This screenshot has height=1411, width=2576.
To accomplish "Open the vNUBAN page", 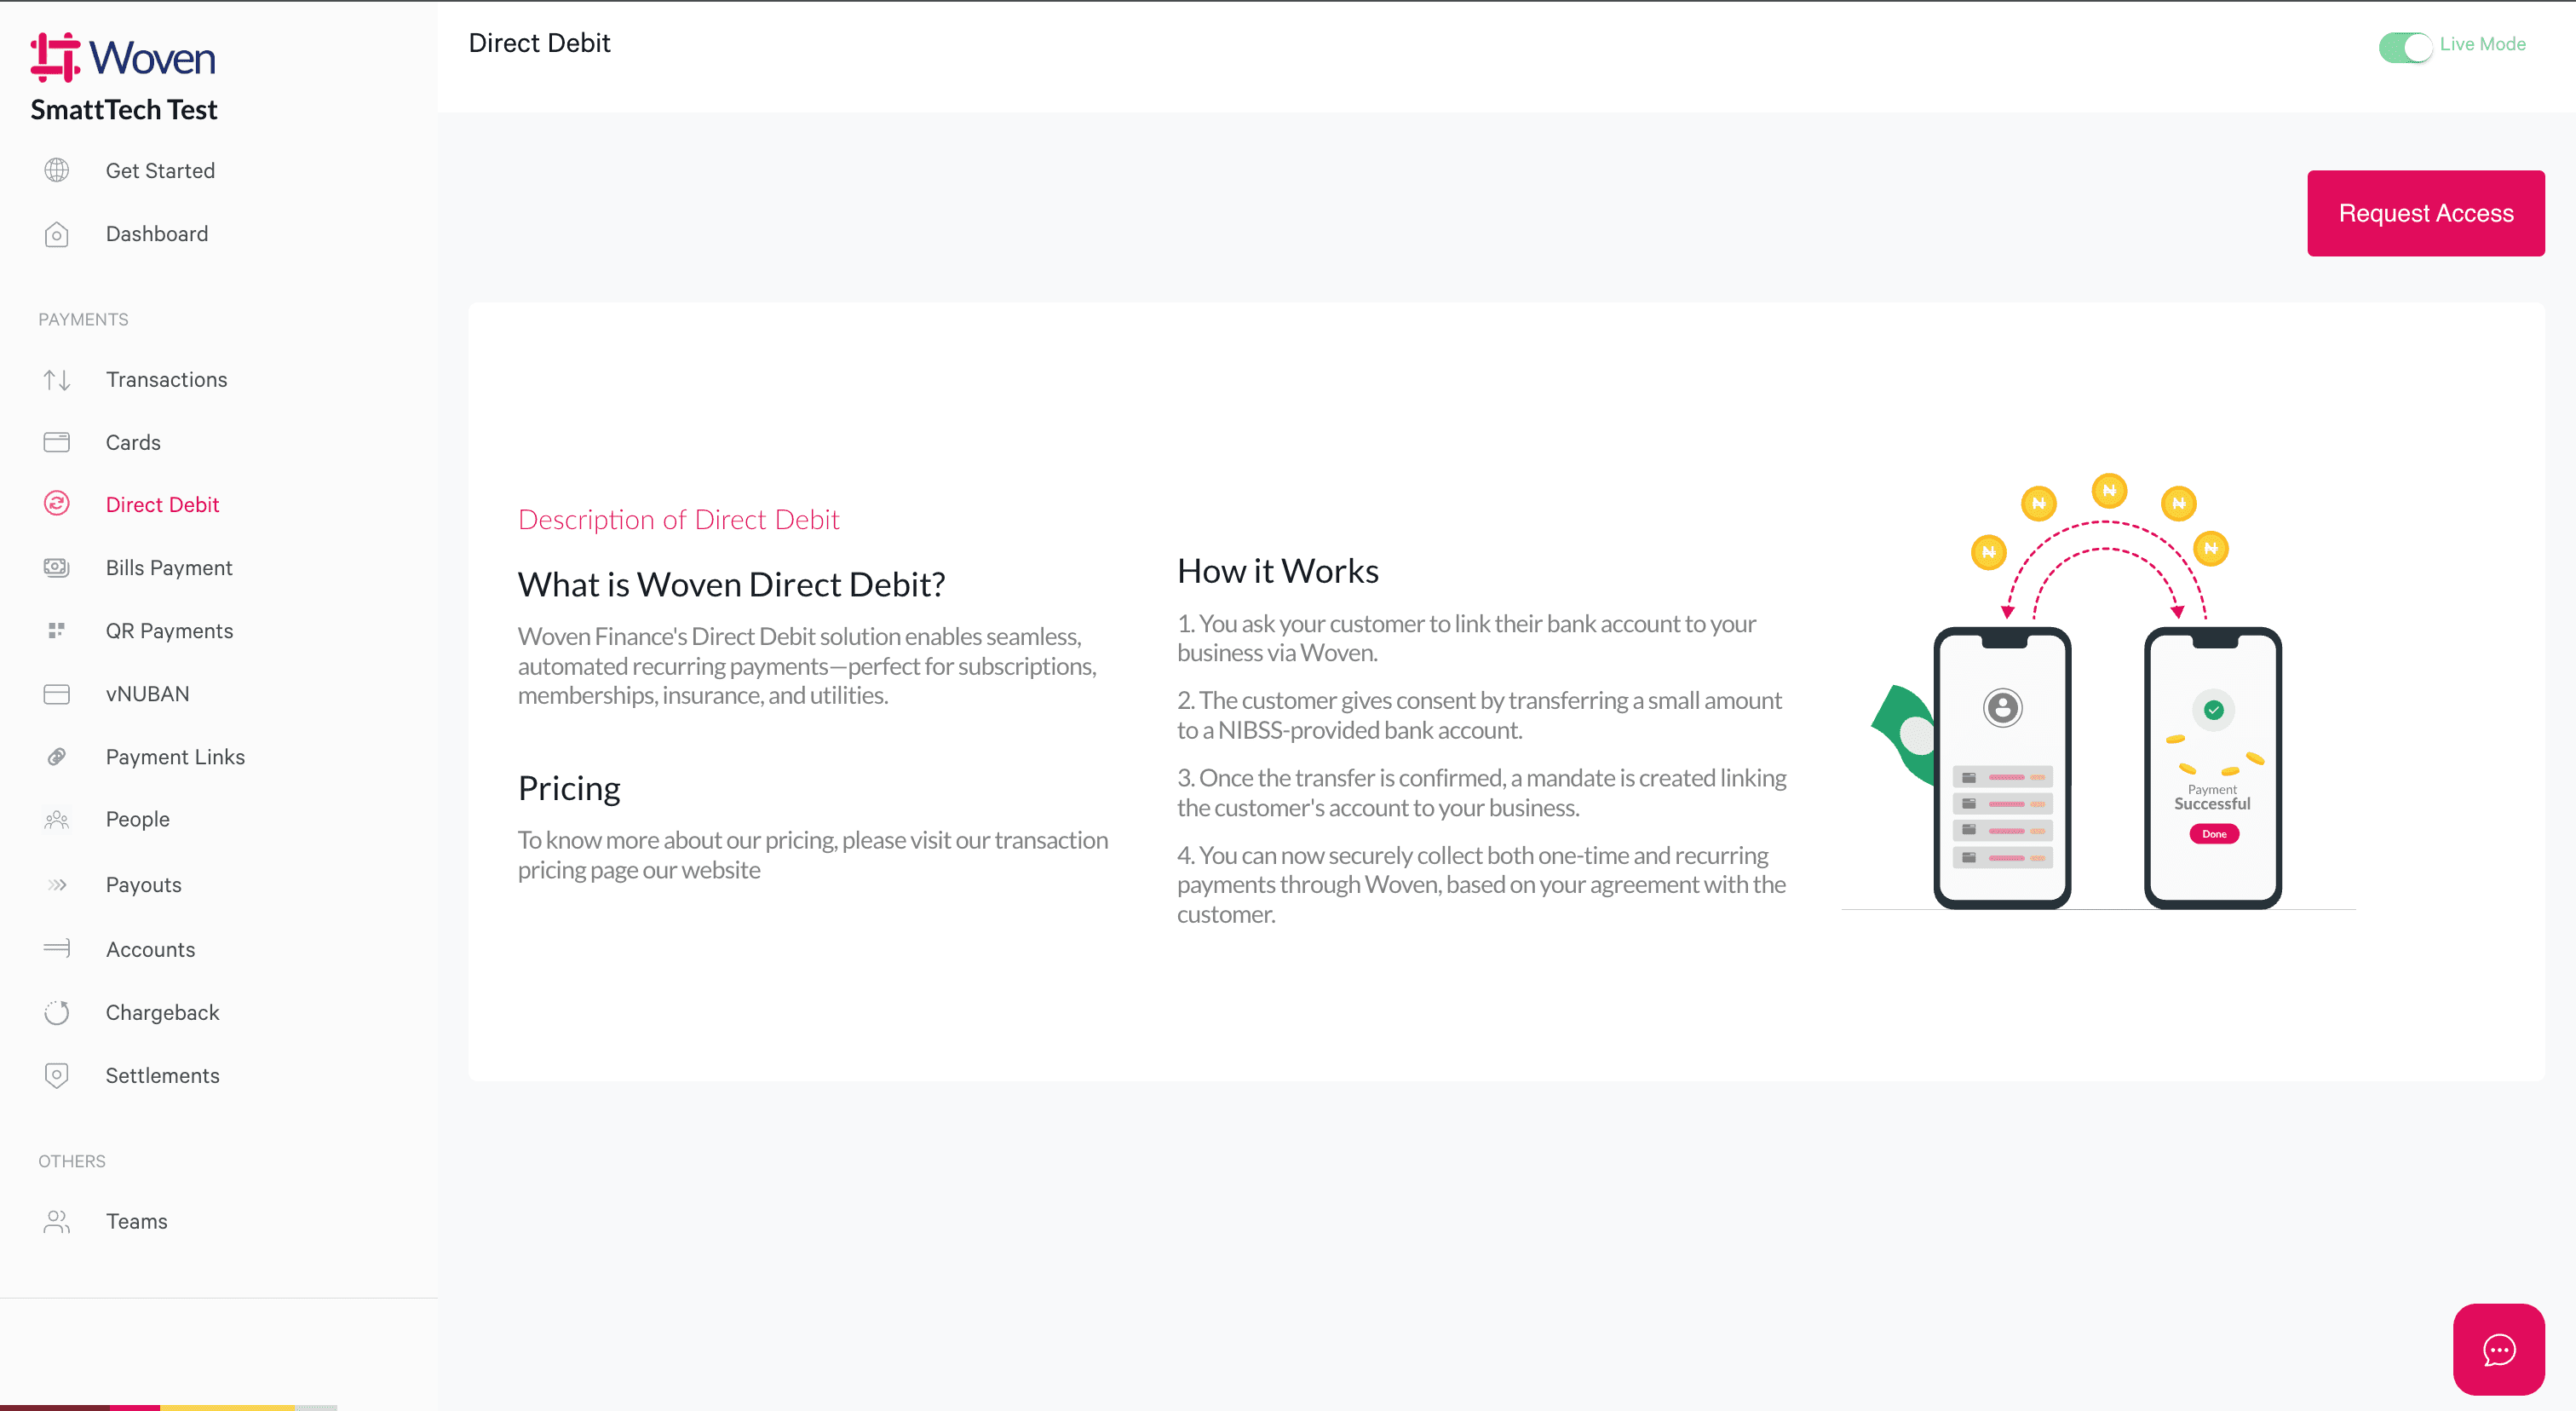I will pos(147,694).
